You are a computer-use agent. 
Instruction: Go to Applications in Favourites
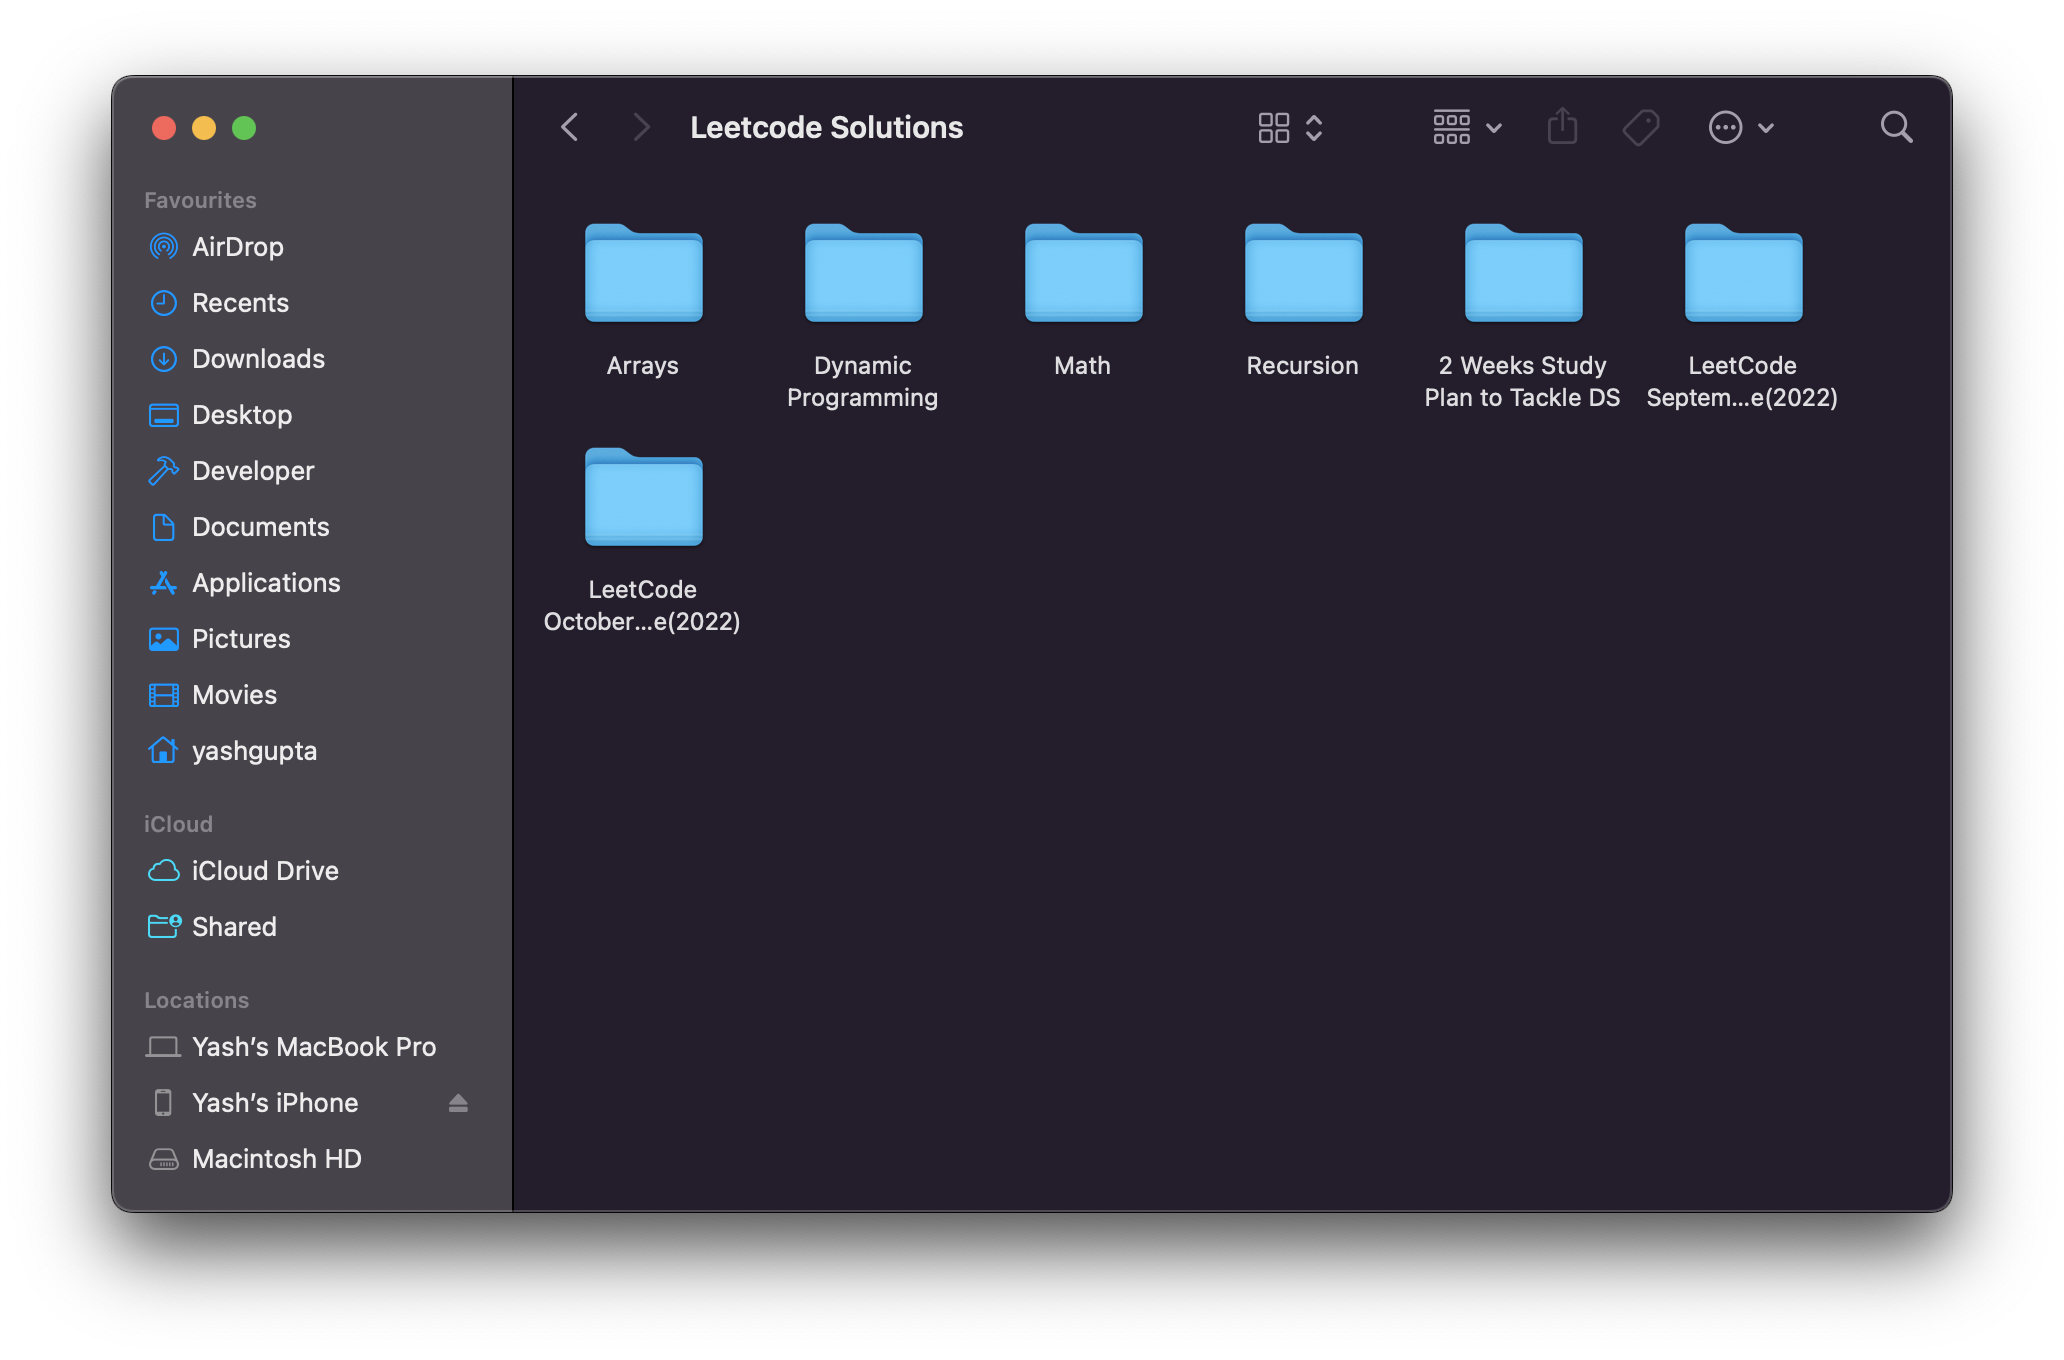tap(265, 583)
